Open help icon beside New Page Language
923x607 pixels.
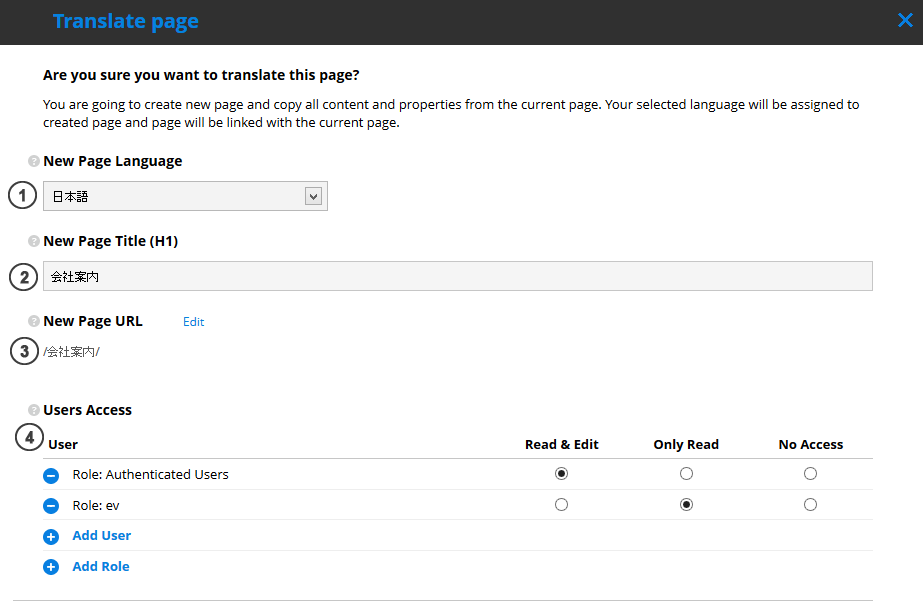[x=34, y=161]
